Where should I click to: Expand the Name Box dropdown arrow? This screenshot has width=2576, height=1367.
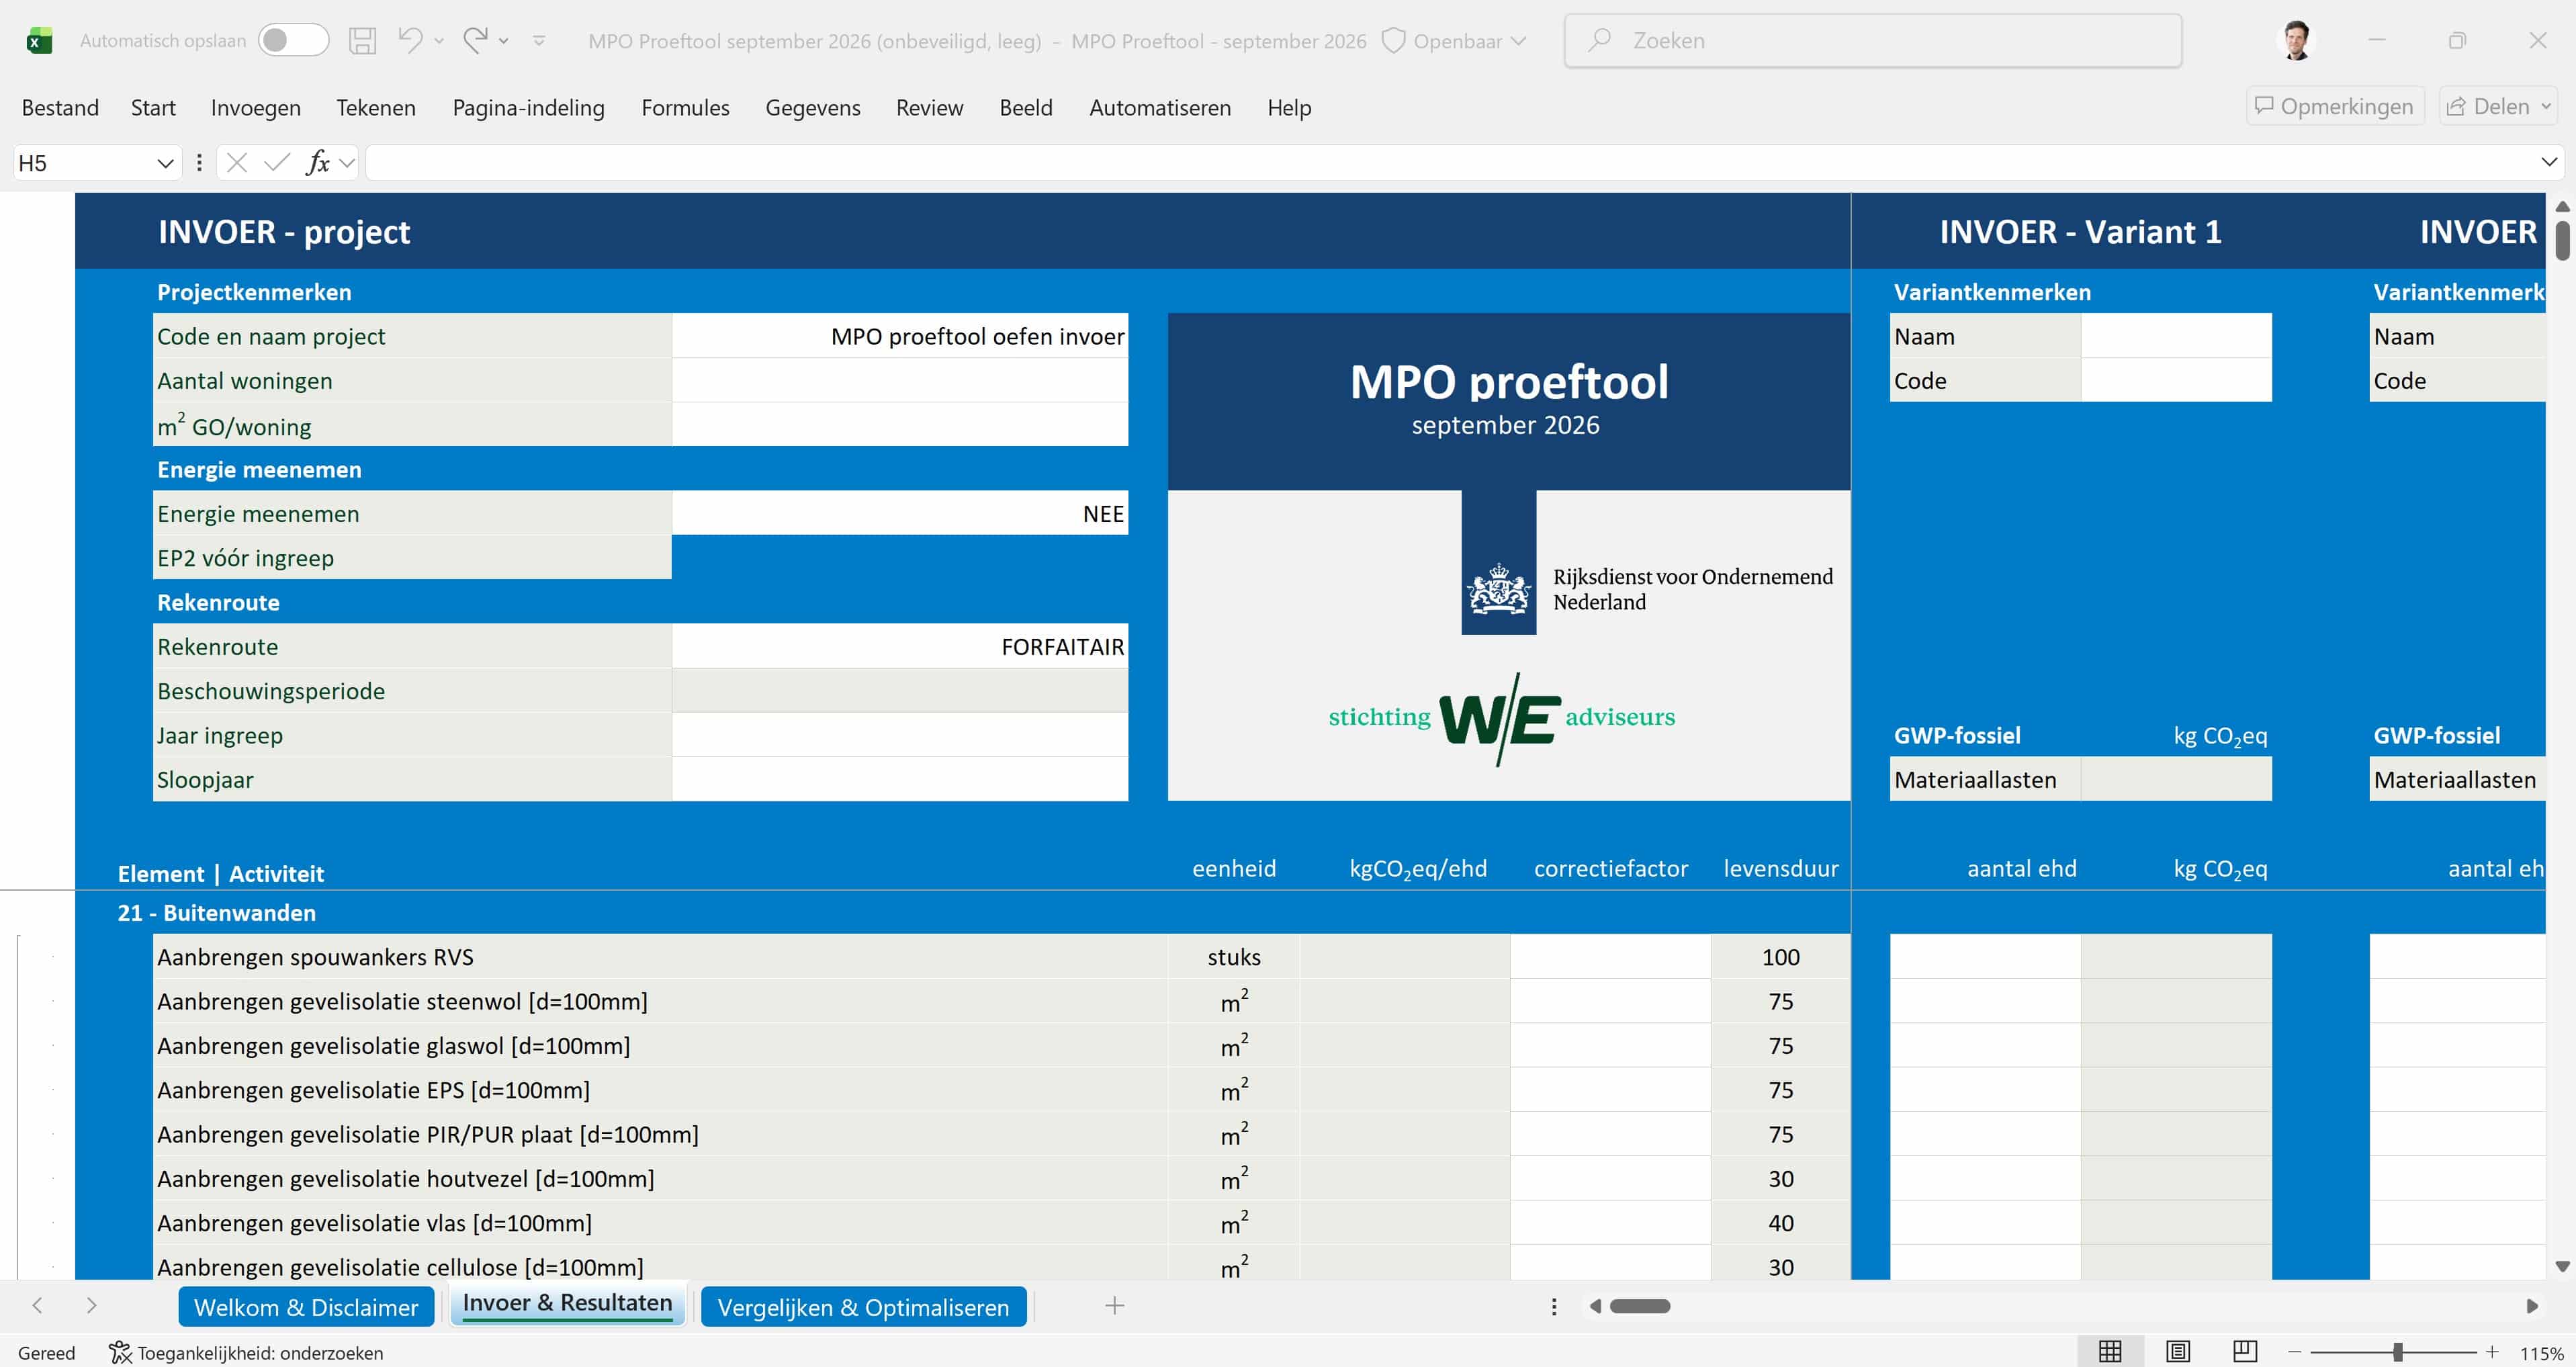(x=166, y=163)
